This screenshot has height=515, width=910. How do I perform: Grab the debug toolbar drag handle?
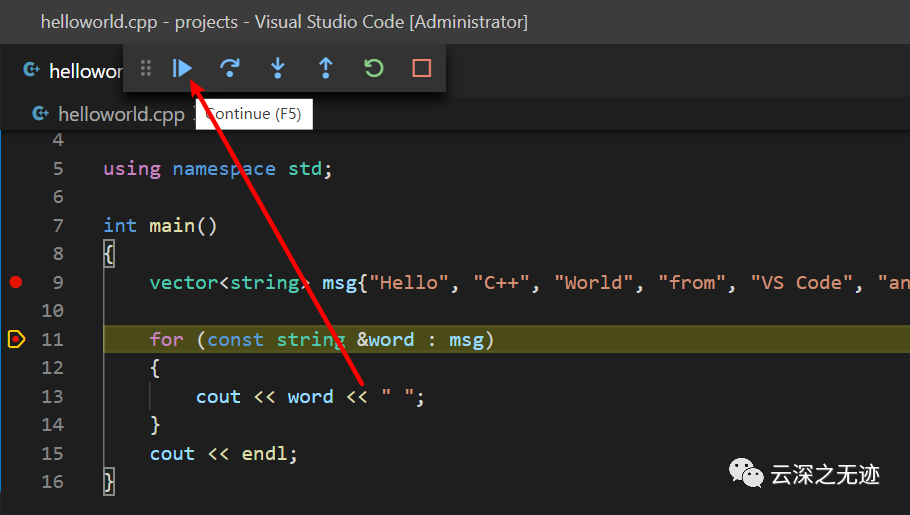click(x=146, y=69)
